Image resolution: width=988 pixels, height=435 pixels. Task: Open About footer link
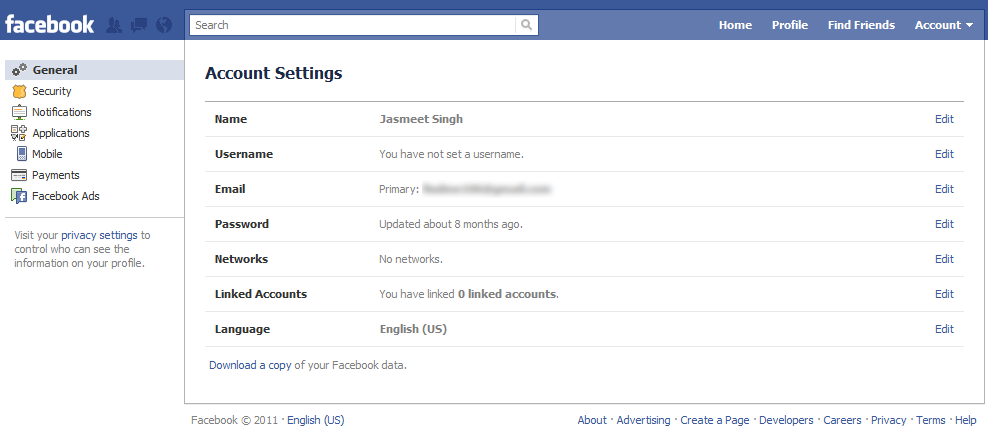click(x=592, y=420)
